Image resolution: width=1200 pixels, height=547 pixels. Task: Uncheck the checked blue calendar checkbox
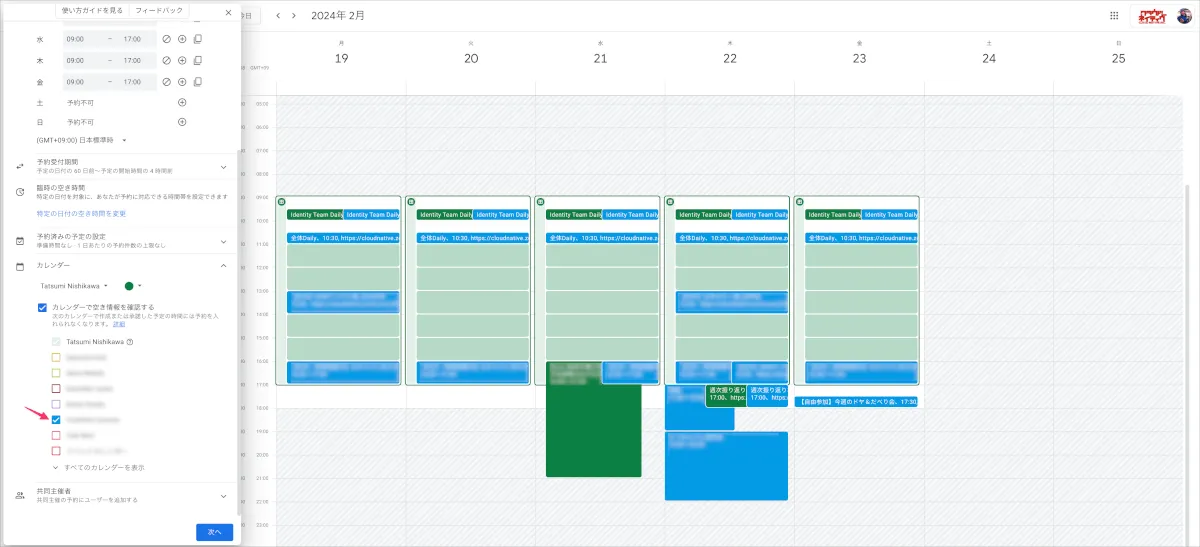[56, 420]
